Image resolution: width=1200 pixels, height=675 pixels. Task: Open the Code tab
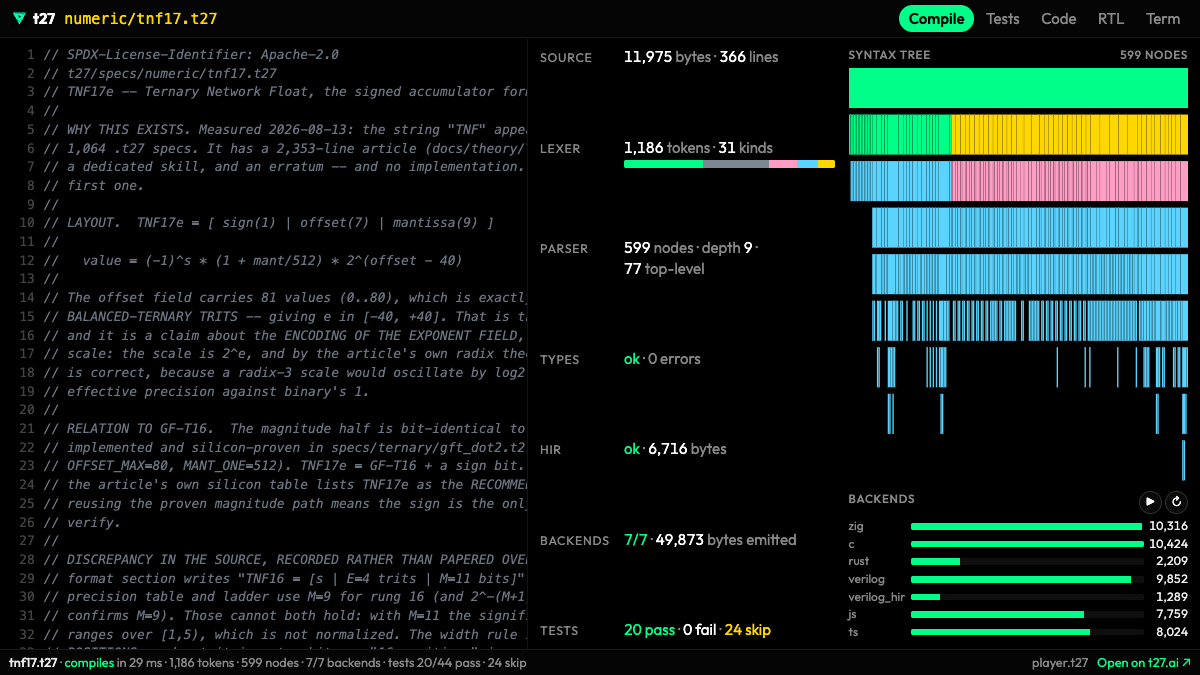[x=1058, y=18]
